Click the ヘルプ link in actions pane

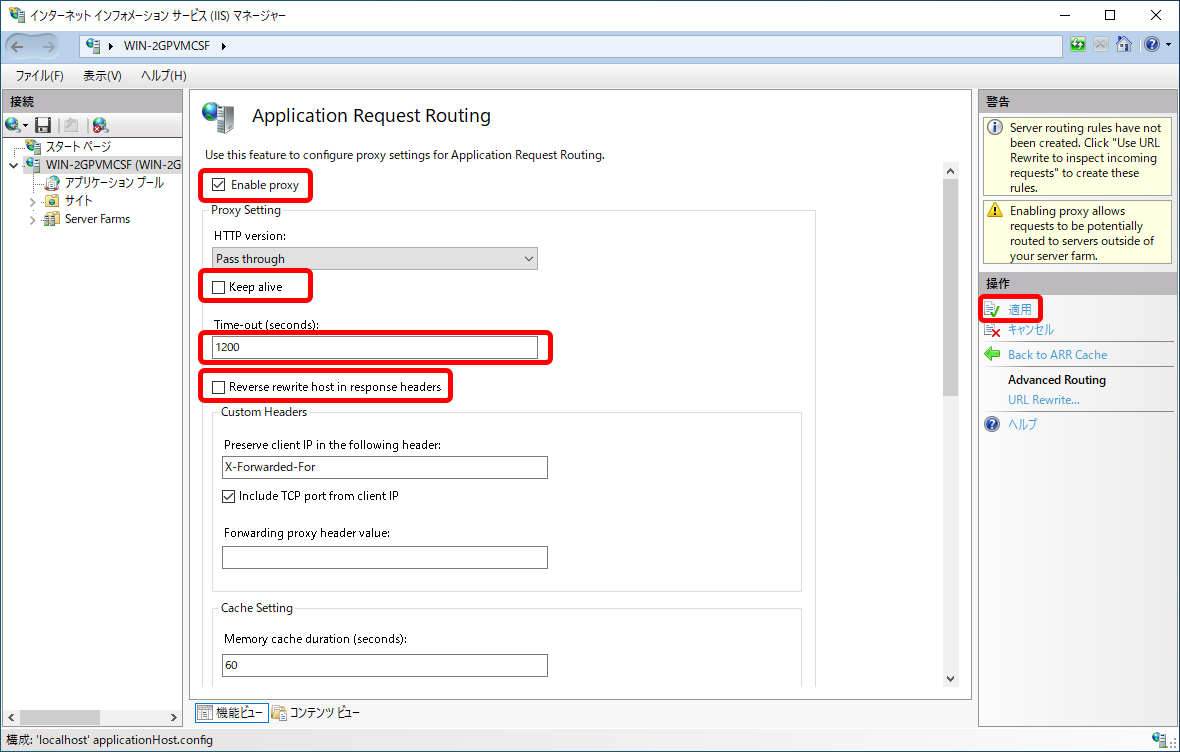[x=1022, y=424]
